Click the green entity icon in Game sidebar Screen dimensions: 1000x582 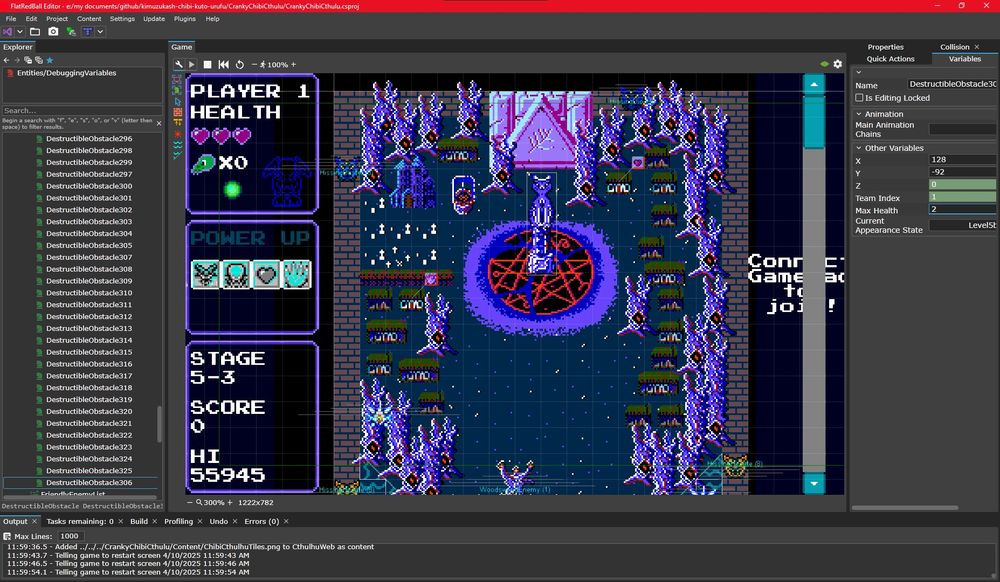(177, 91)
